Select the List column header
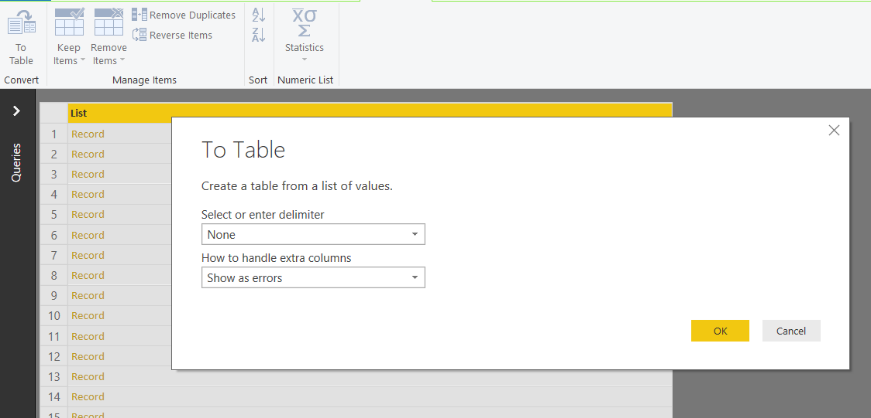 point(120,113)
